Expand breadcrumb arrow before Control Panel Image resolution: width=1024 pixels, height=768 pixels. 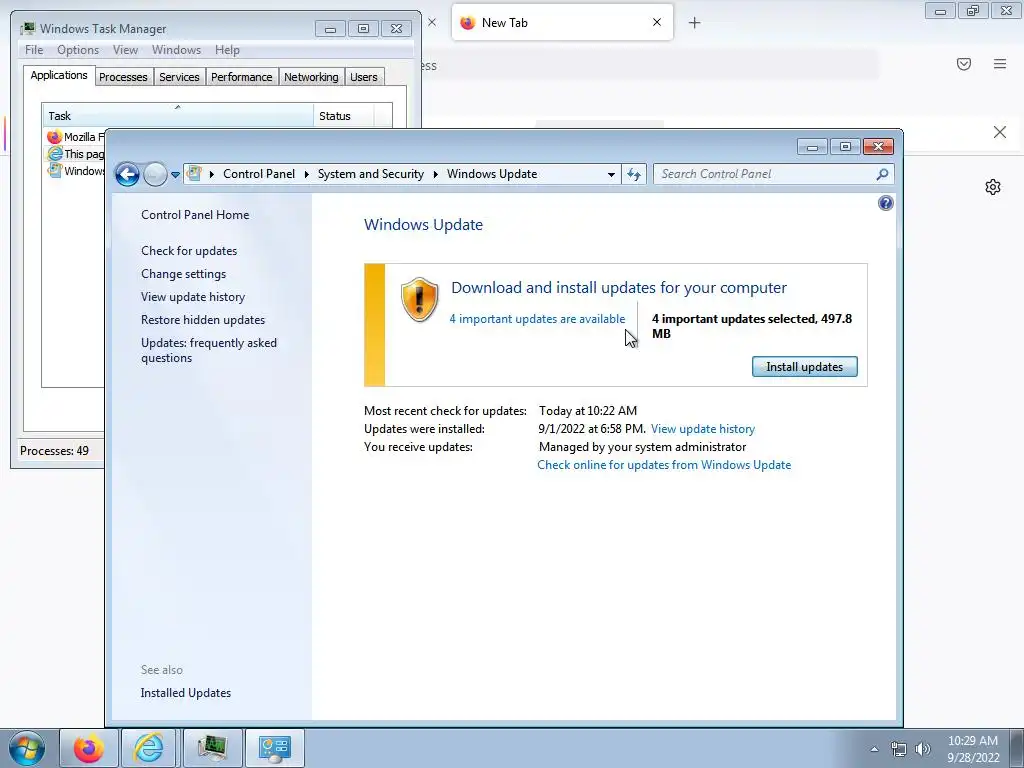(x=212, y=174)
